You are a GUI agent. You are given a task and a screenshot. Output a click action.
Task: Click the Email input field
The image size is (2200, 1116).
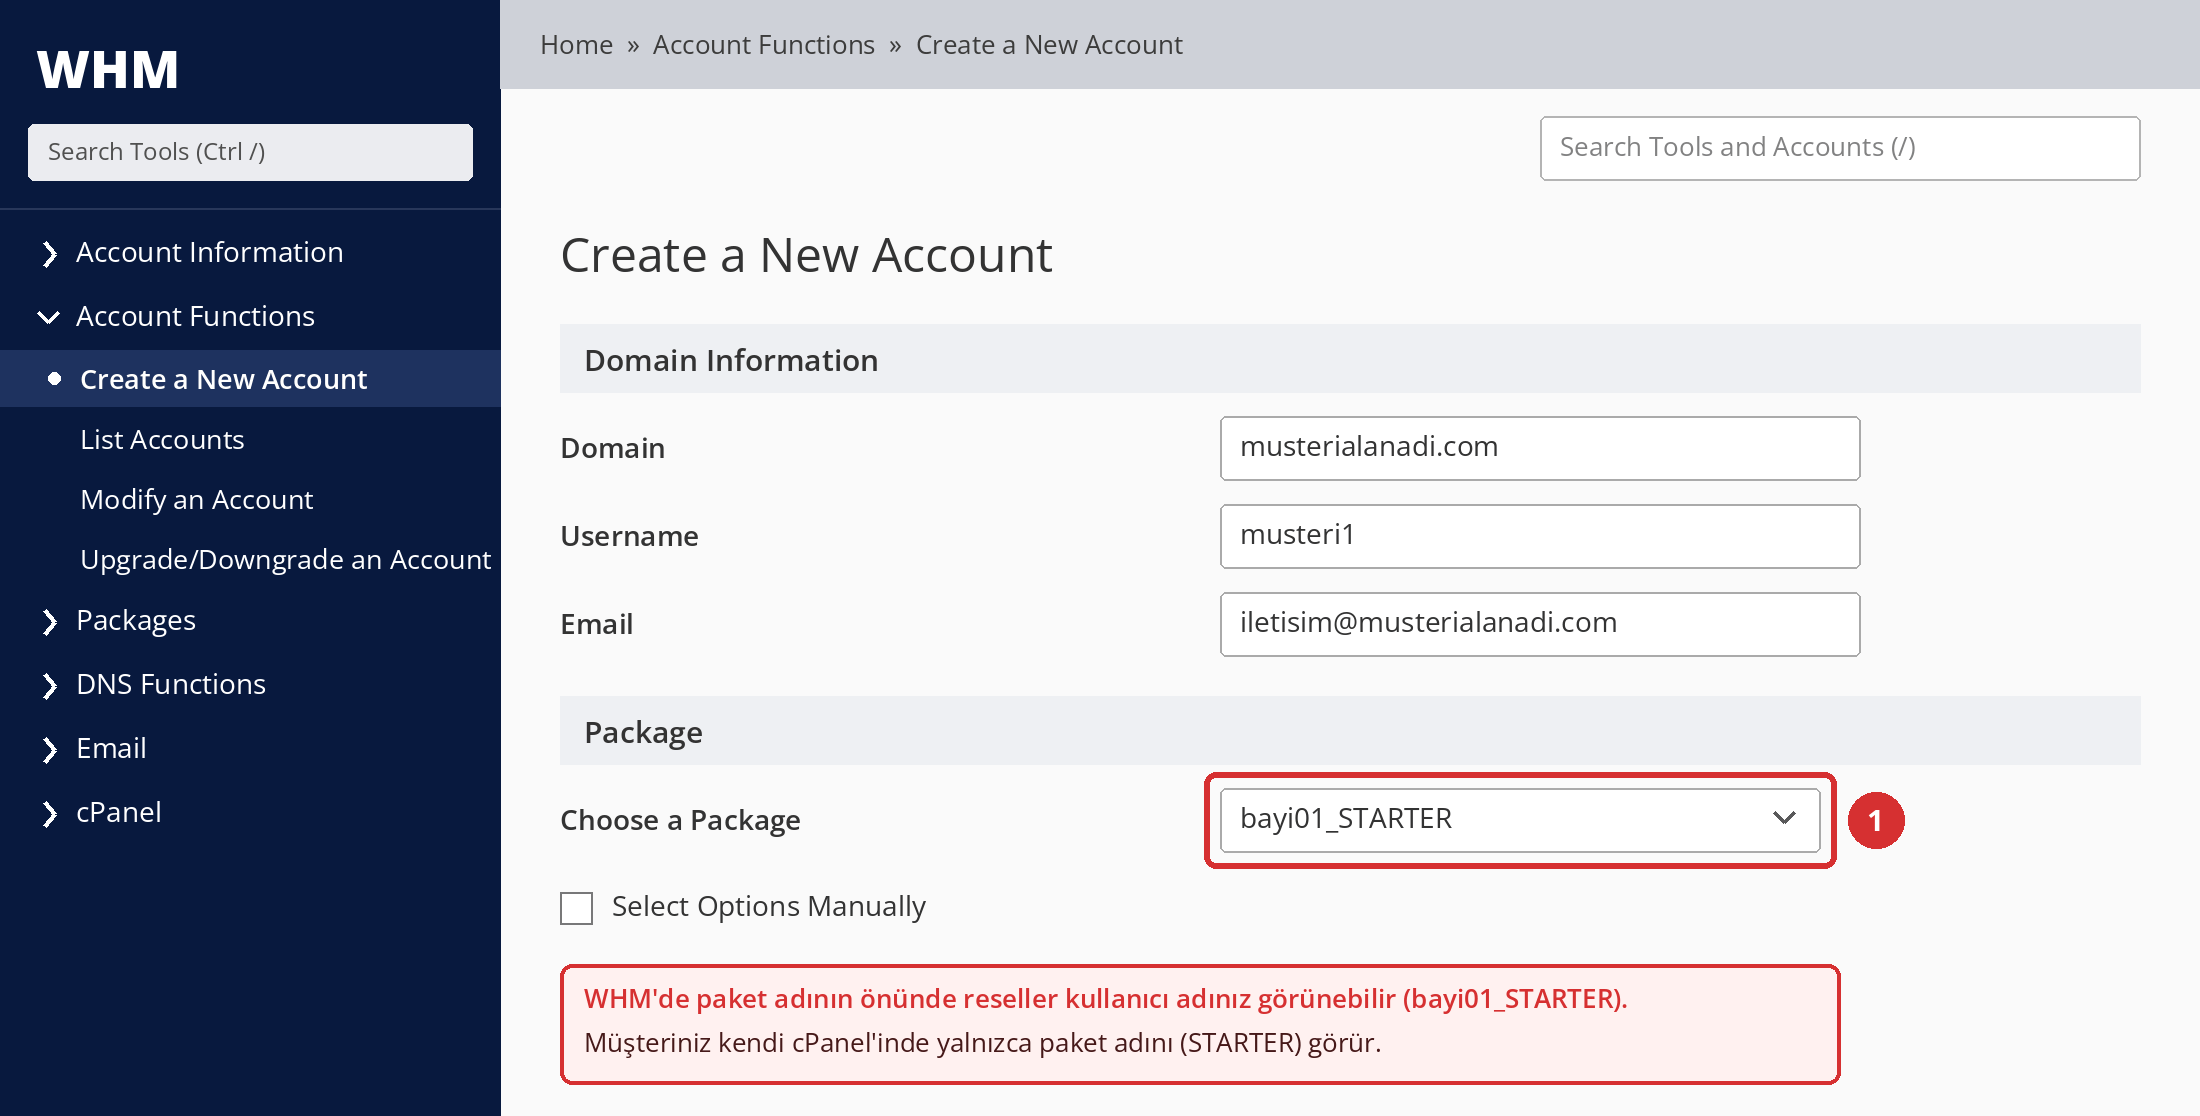pyautogui.click(x=1540, y=624)
